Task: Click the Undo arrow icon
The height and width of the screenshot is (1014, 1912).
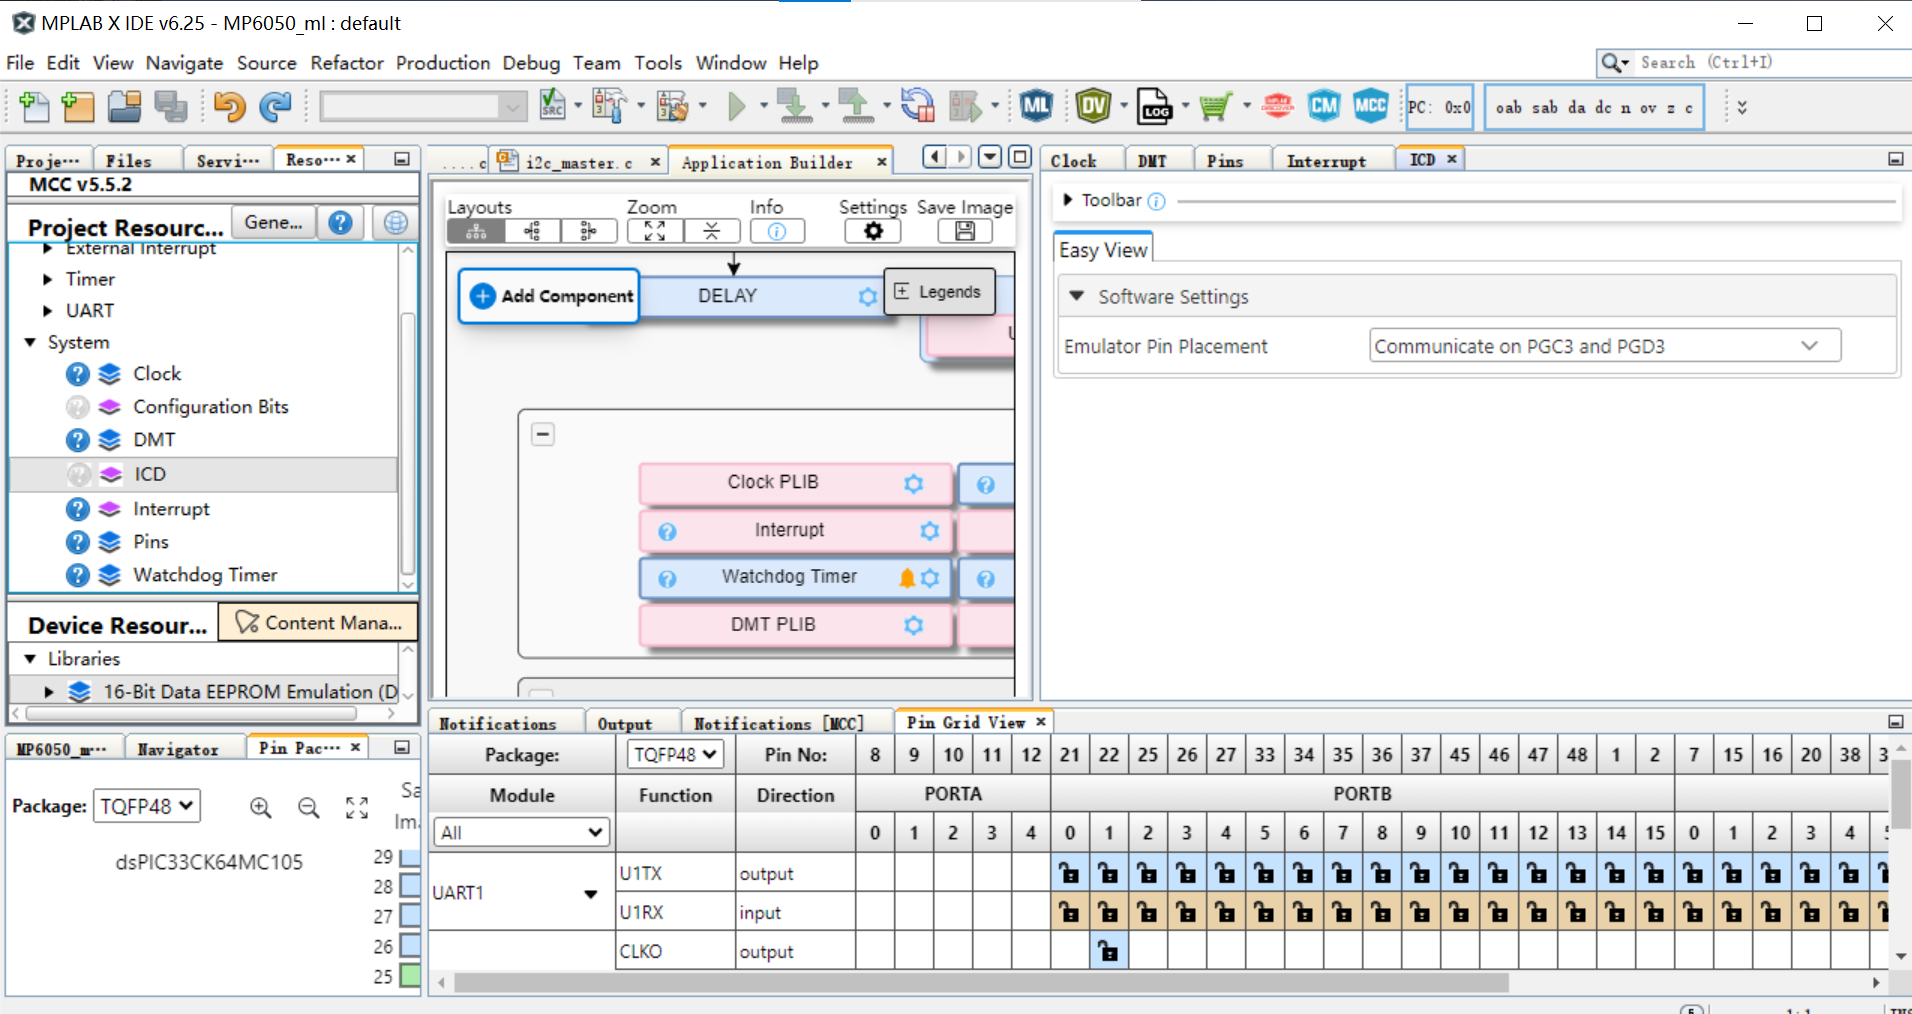Action: [229, 106]
